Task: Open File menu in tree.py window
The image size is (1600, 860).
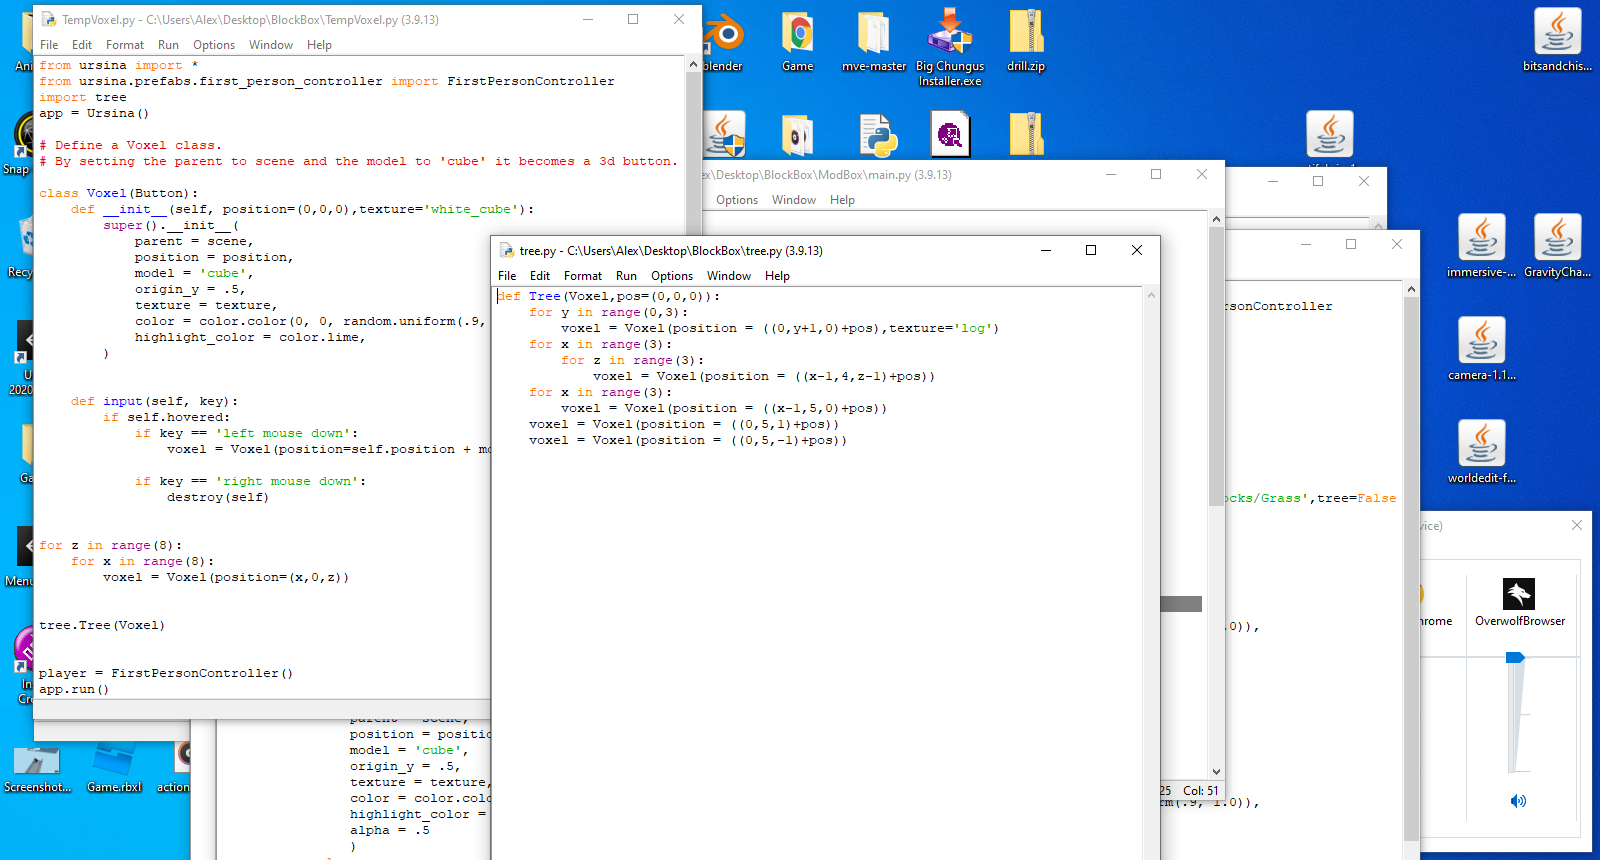Action: click(x=507, y=276)
